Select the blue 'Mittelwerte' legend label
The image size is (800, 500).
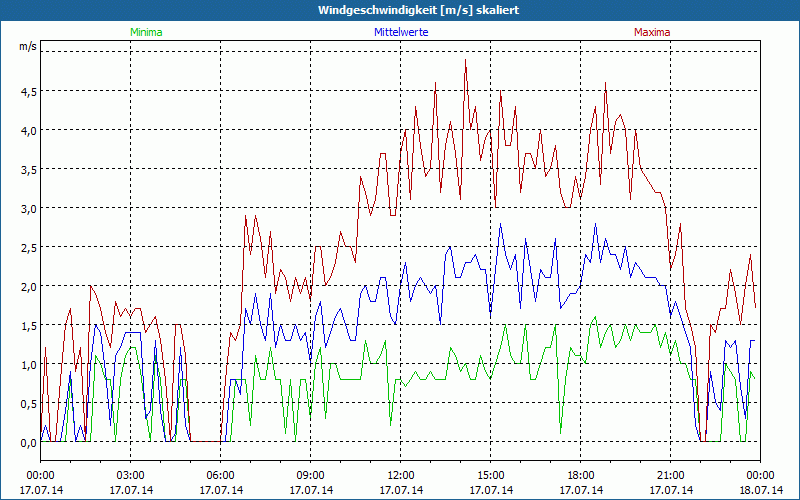401,32
